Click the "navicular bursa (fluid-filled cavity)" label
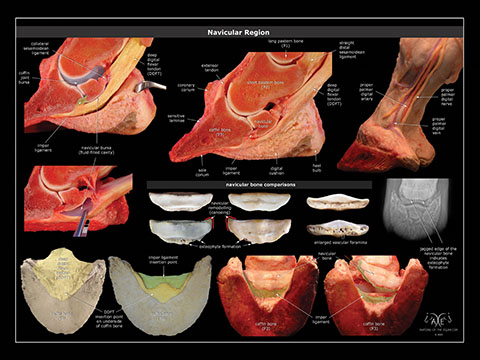 (x=96, y=150)
